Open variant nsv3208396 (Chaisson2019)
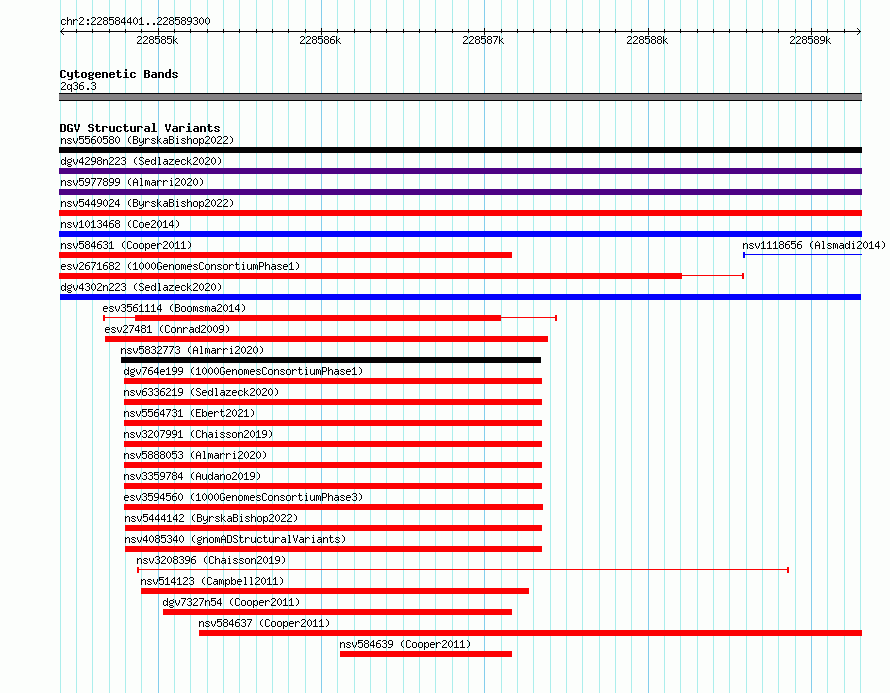The image size is (890, 693). (211, 560)
